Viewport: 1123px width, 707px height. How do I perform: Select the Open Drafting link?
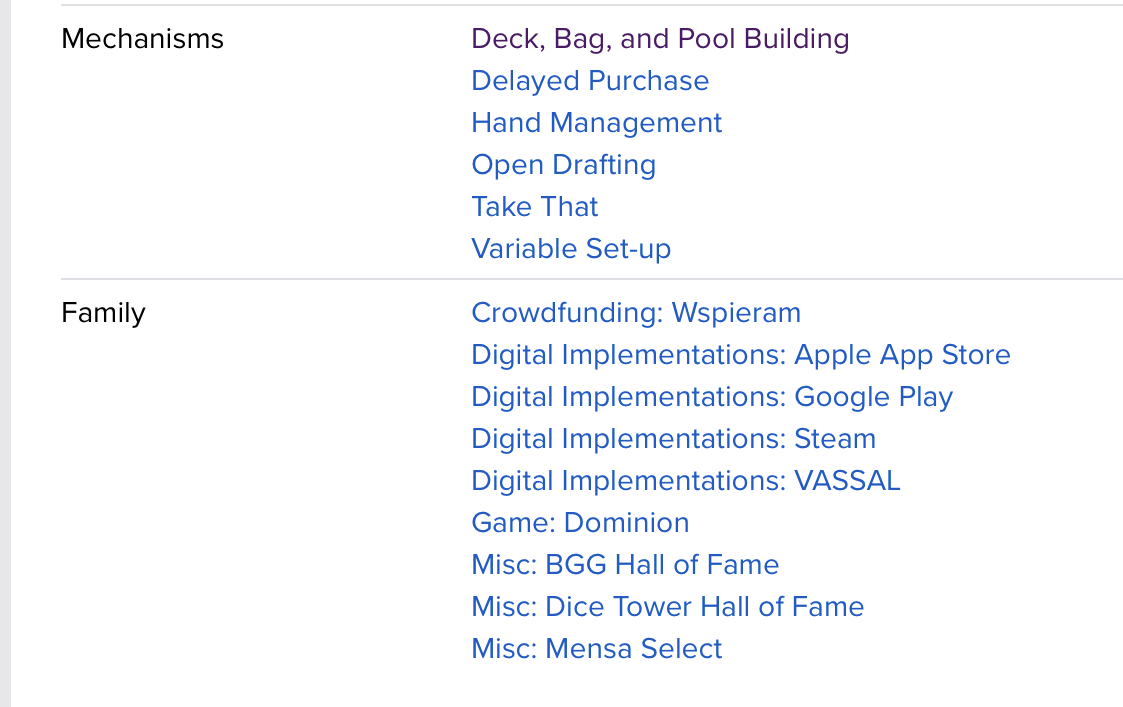pos(563,165)
